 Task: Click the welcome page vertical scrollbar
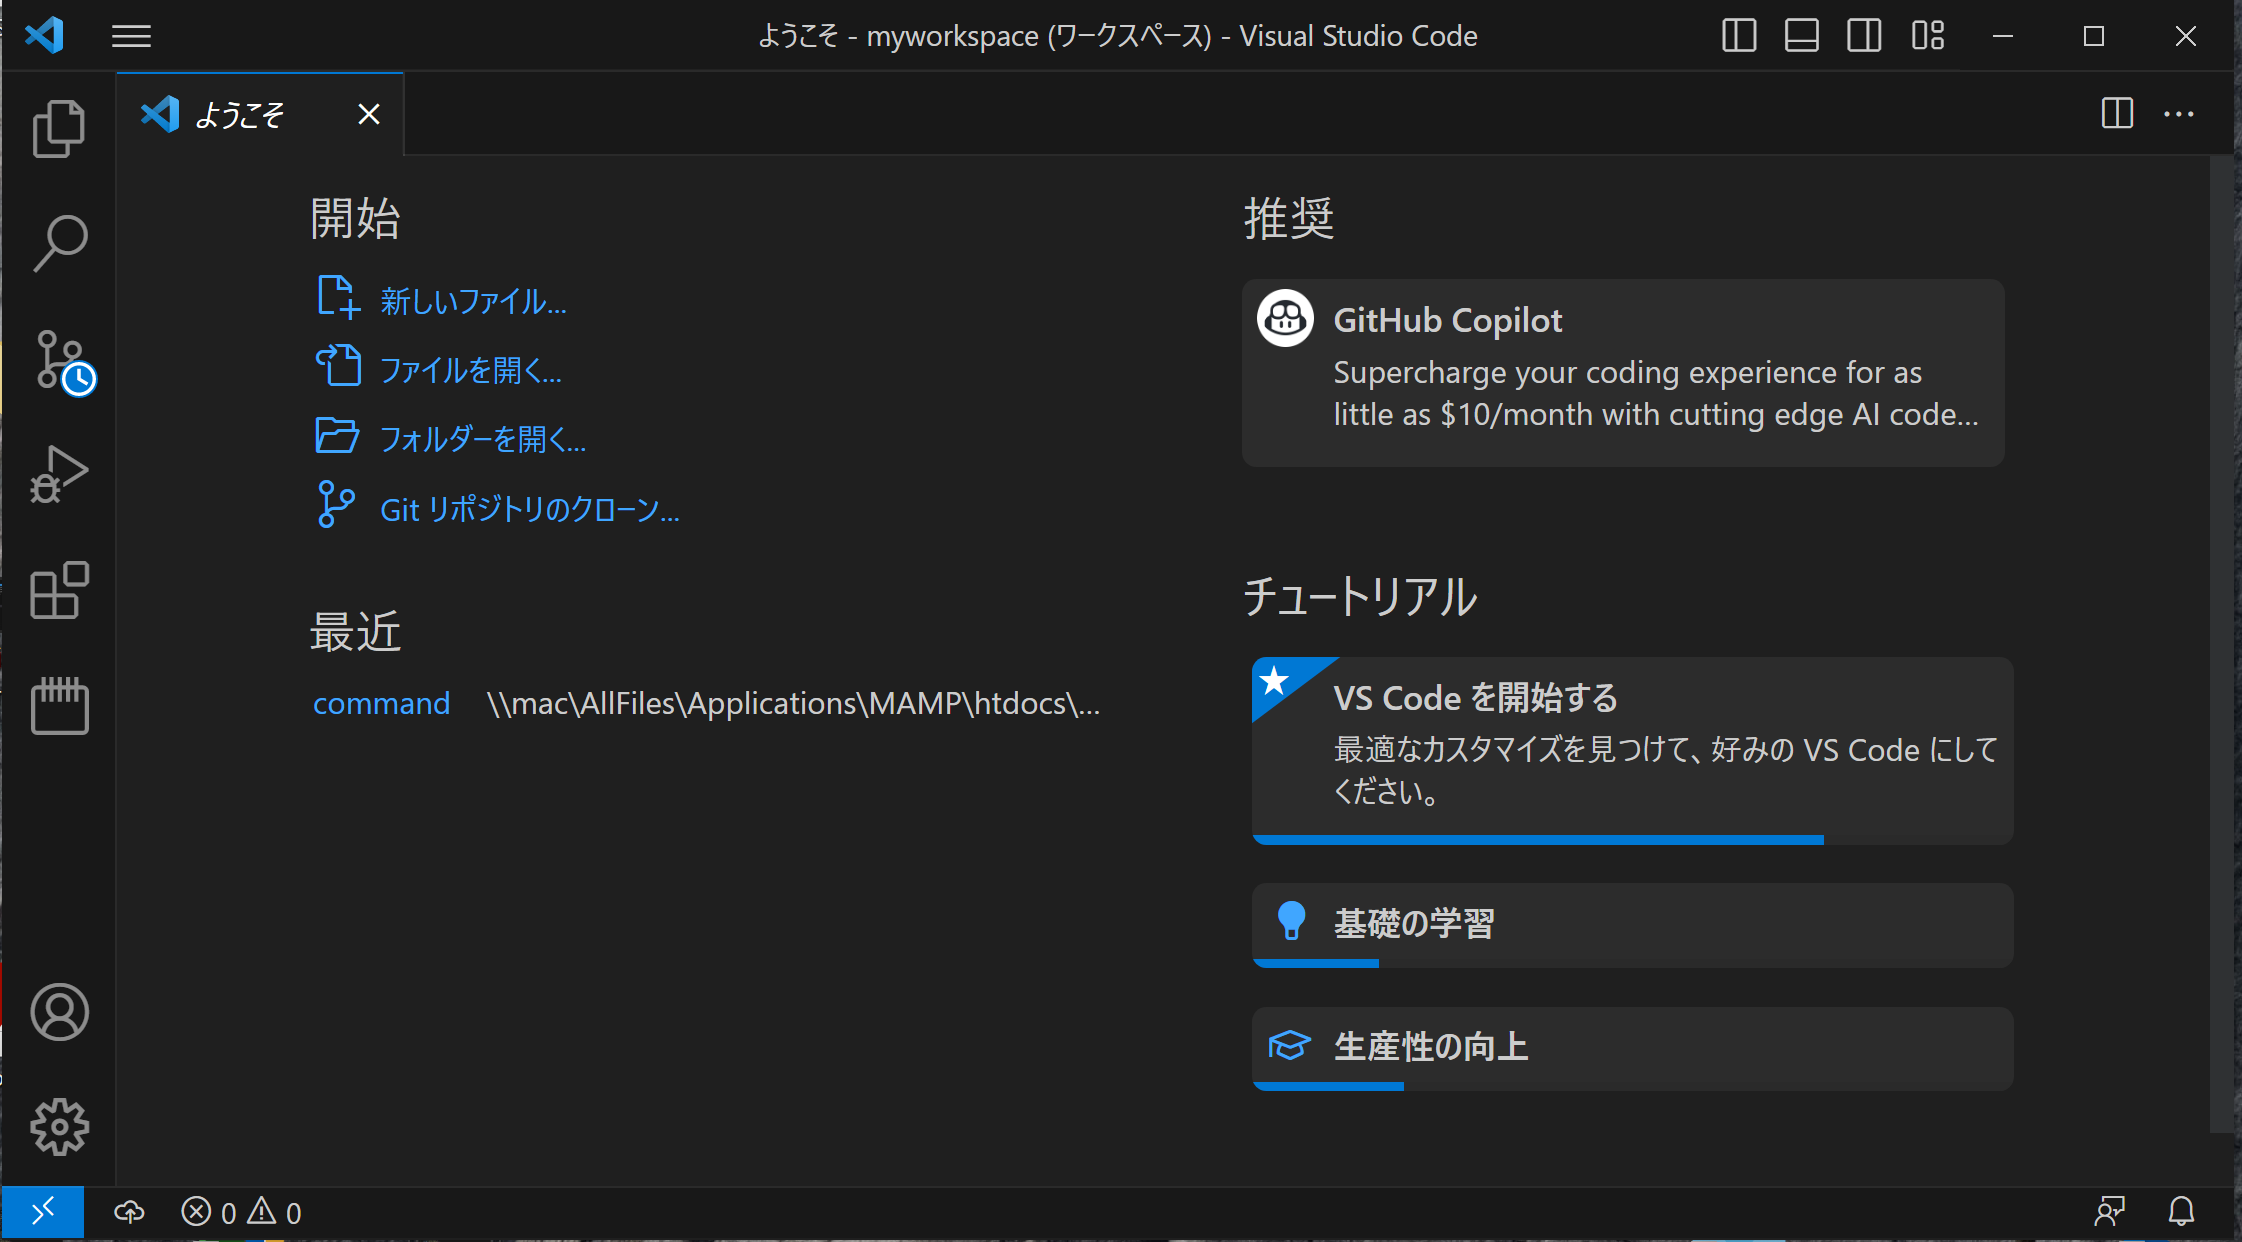click(x=2221, y=644)
